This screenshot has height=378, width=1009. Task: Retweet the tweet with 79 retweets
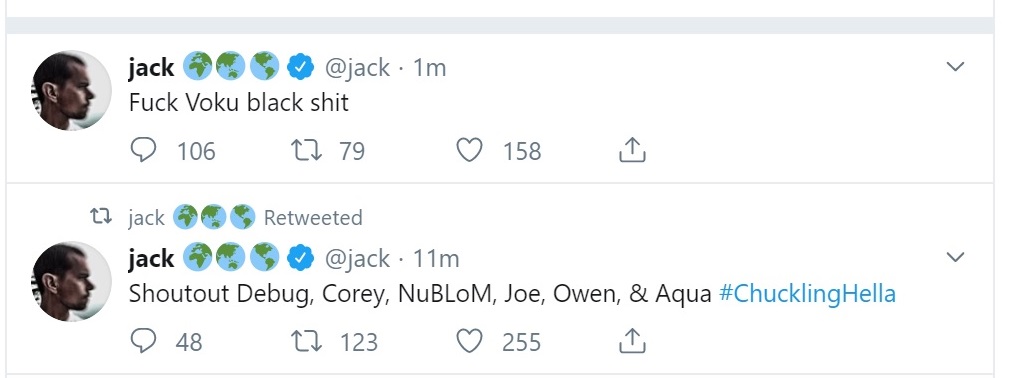pos(306,151)
